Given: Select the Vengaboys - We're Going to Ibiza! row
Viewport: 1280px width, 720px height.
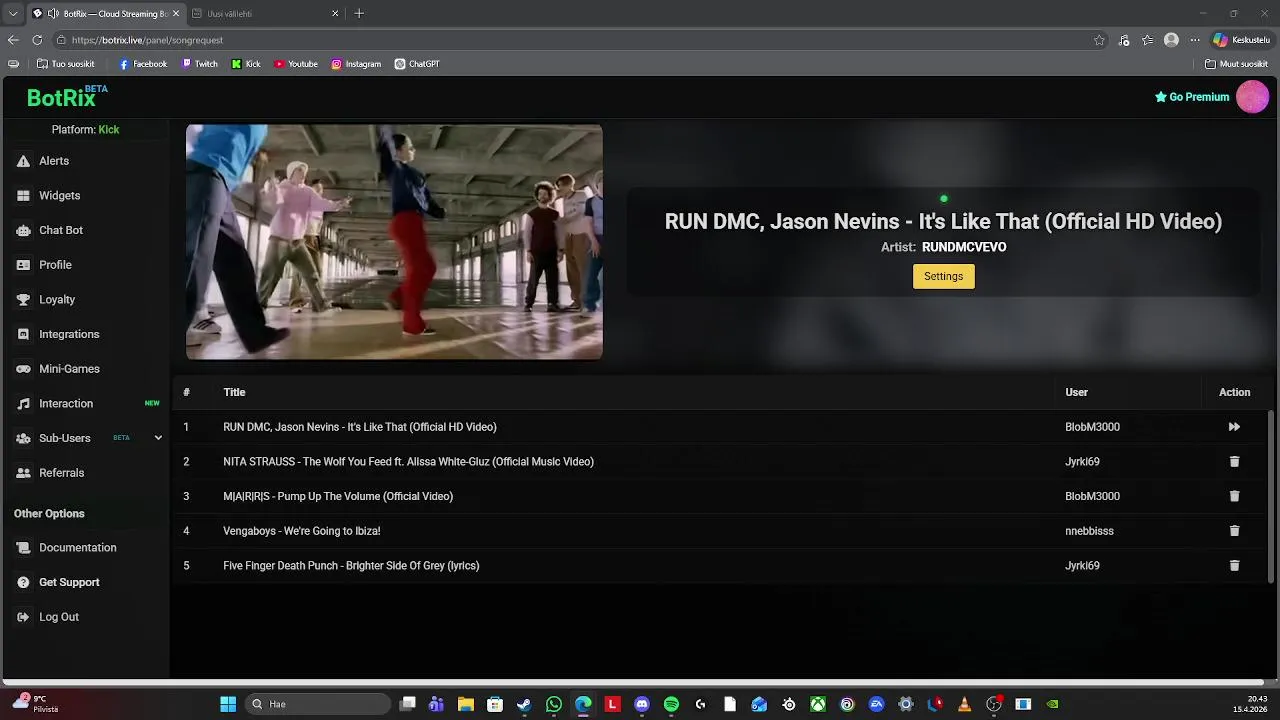Looking at the screenshot, I should (720, 531).
